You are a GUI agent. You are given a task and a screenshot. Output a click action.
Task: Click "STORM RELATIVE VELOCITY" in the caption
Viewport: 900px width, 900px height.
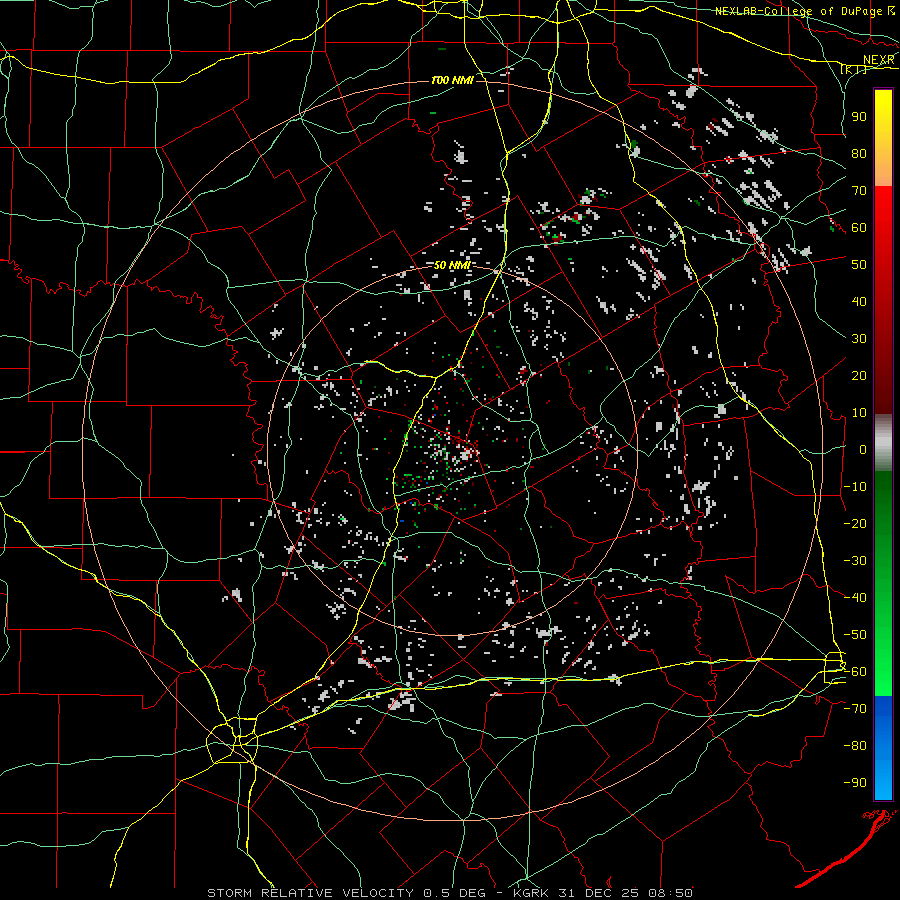point(310,893)
